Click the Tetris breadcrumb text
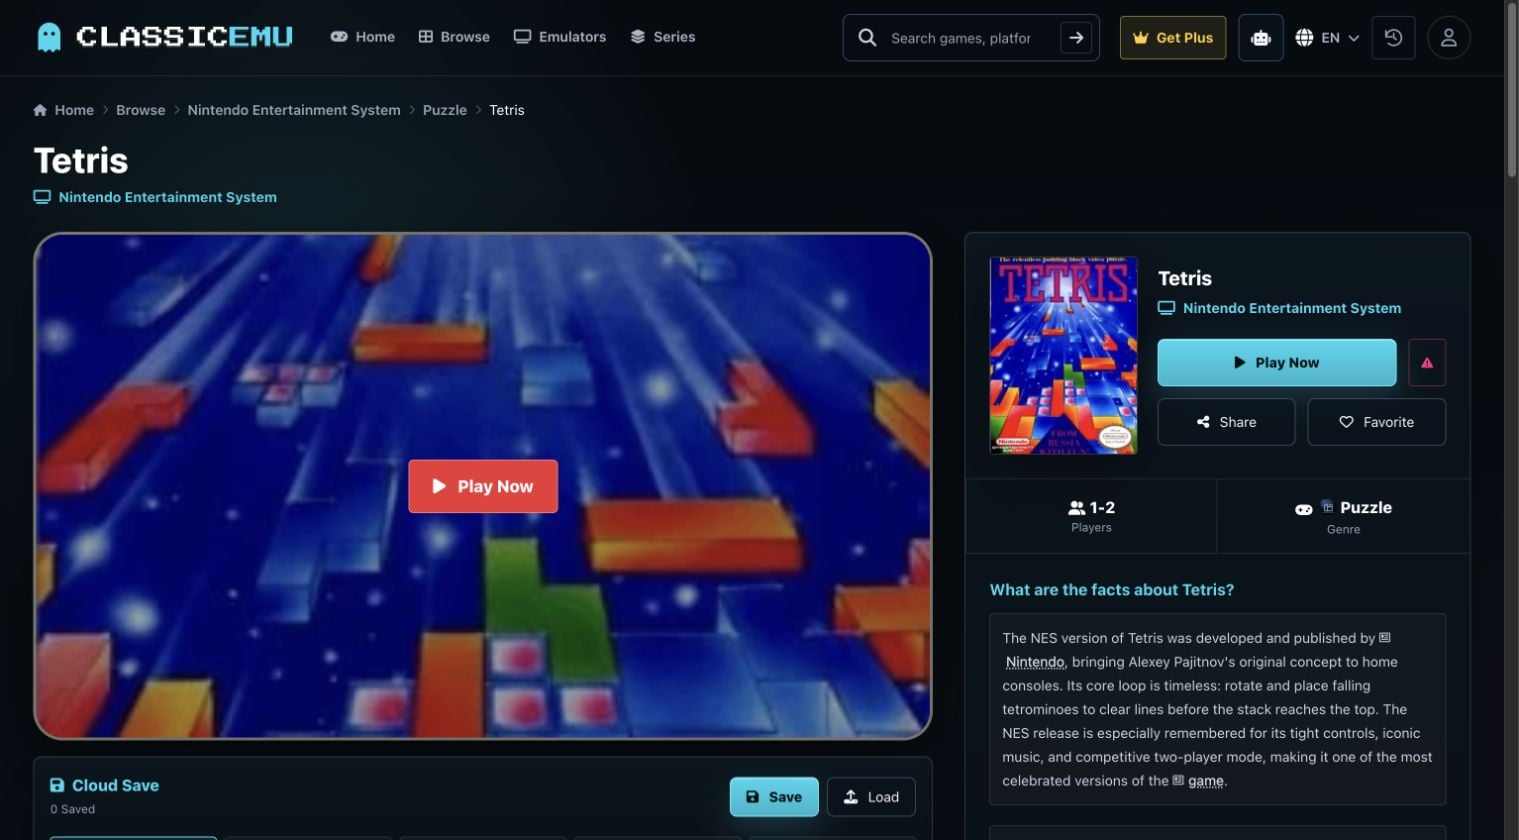1519x840 pixels. click(x=507, y=110)
